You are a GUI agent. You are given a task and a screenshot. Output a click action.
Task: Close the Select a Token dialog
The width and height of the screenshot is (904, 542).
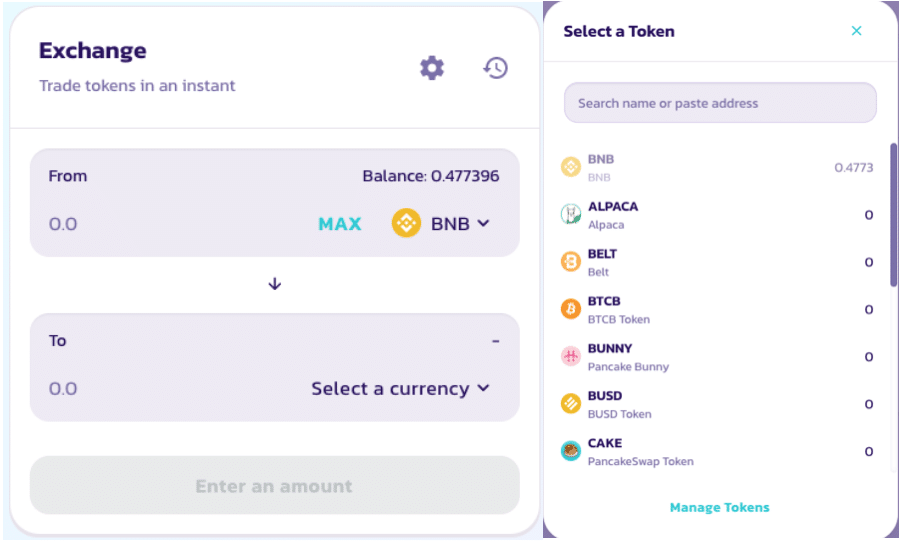(856, 31)
